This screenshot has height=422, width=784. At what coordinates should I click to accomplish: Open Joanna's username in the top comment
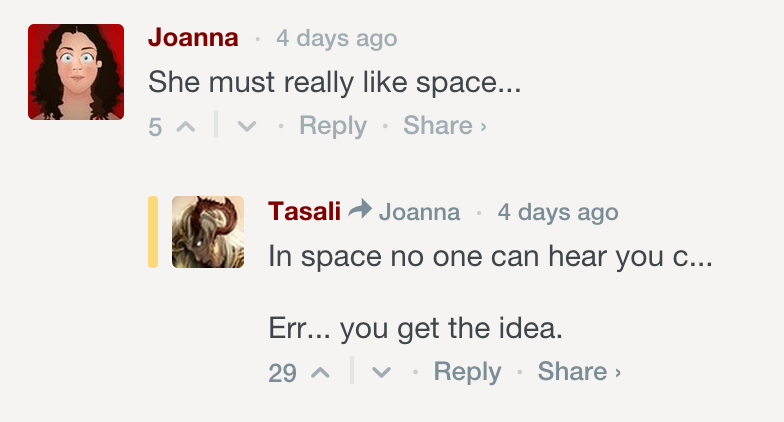point(193,38)
